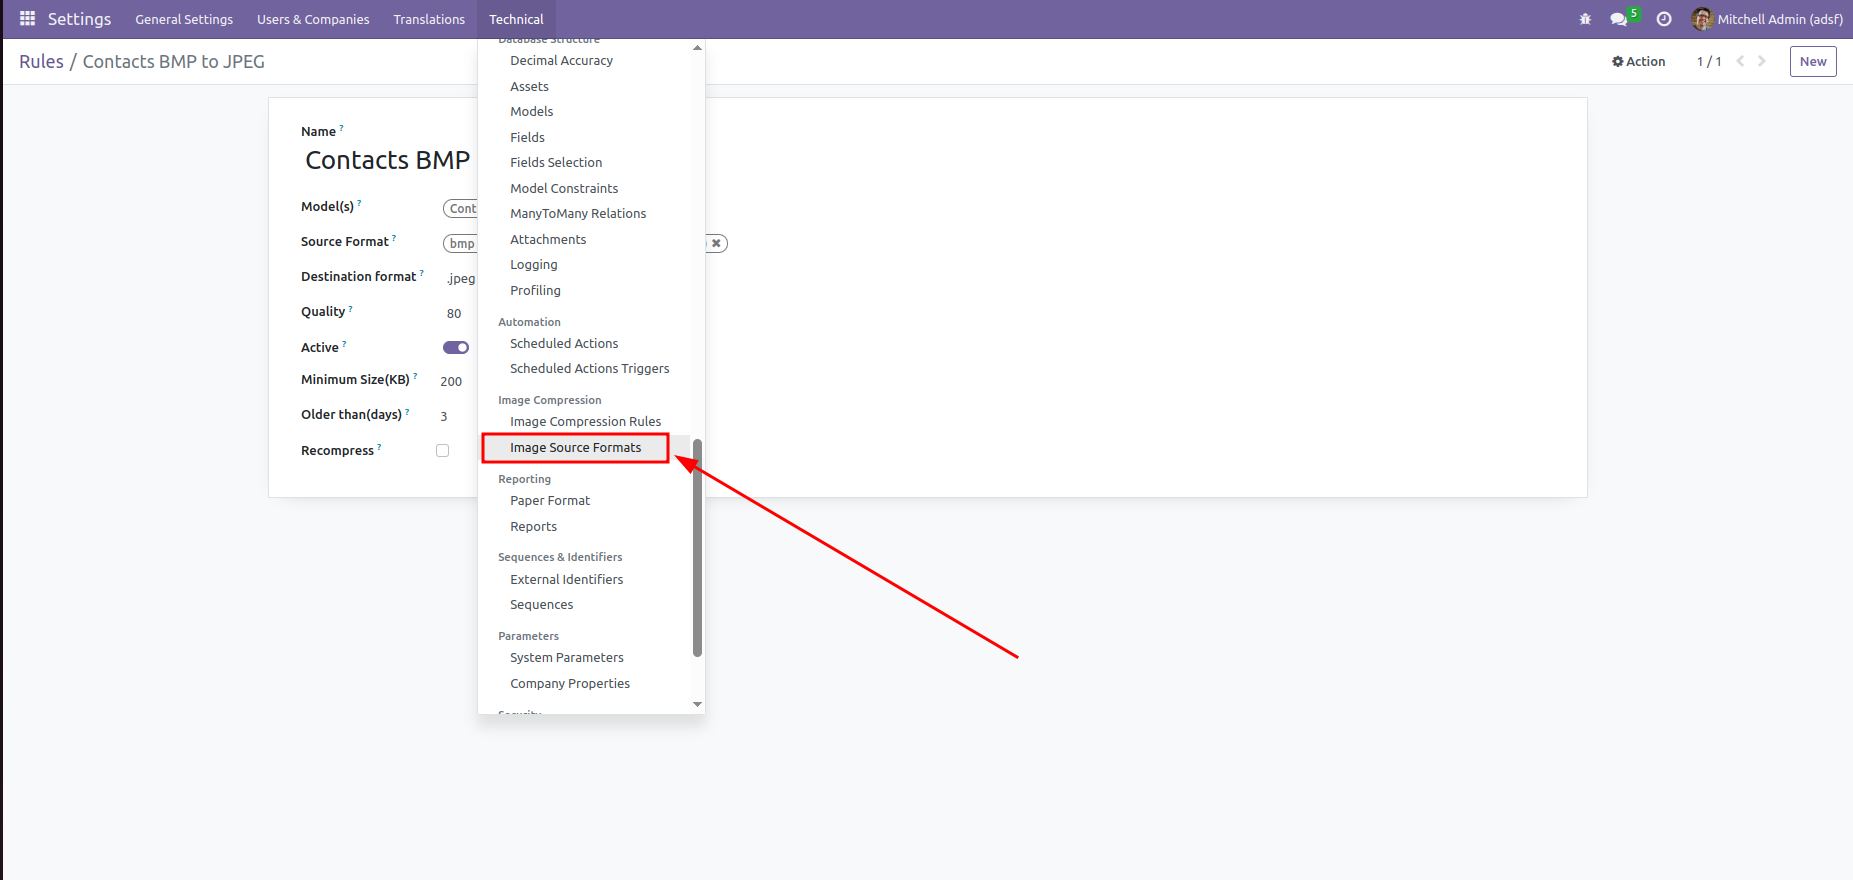This screenshot has height=880, width=1853.
Task: Check the Recompress checkbox
Action: click(x=442, y=450)
